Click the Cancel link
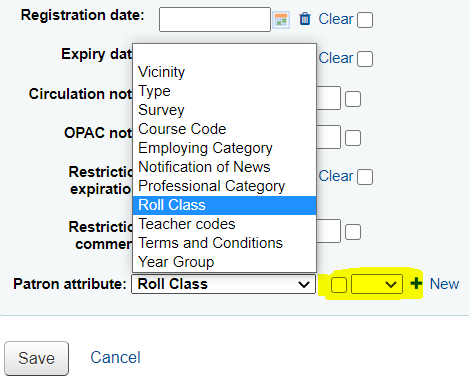 tap(115, 357)
